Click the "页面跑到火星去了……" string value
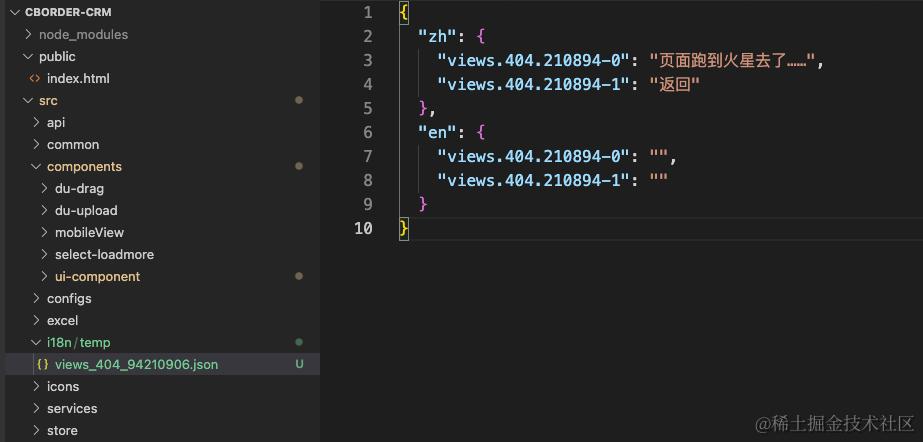This screenshot has width=923, height=442. coord(732,61)
